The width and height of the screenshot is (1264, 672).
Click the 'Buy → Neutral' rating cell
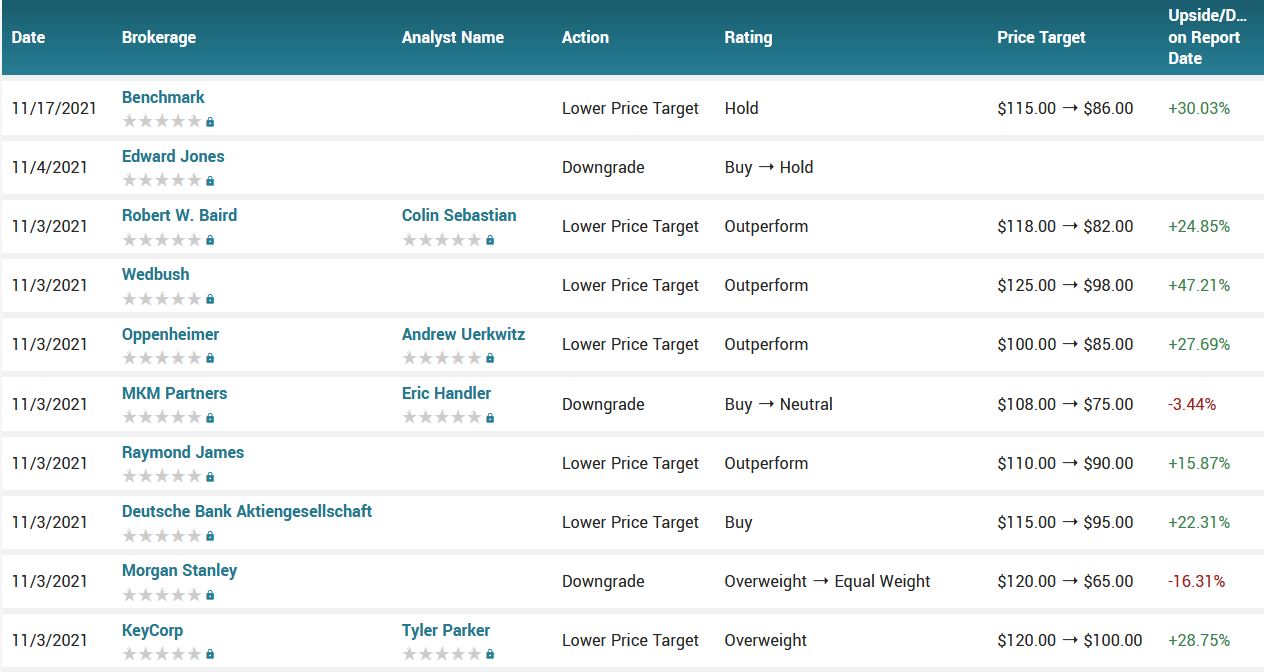pos(778,404)
